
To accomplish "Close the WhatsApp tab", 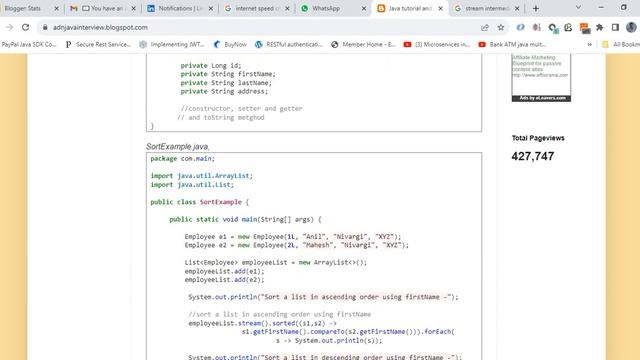I will tap(364, 8).
